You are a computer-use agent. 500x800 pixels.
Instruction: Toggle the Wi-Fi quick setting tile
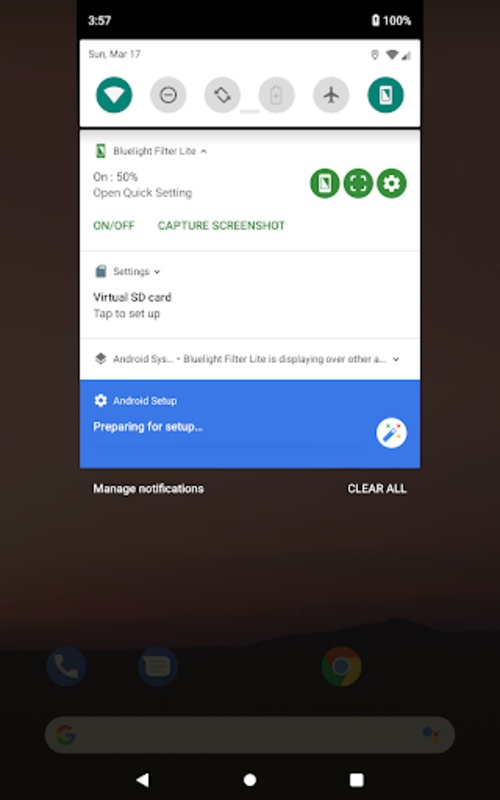coord(114,95)
